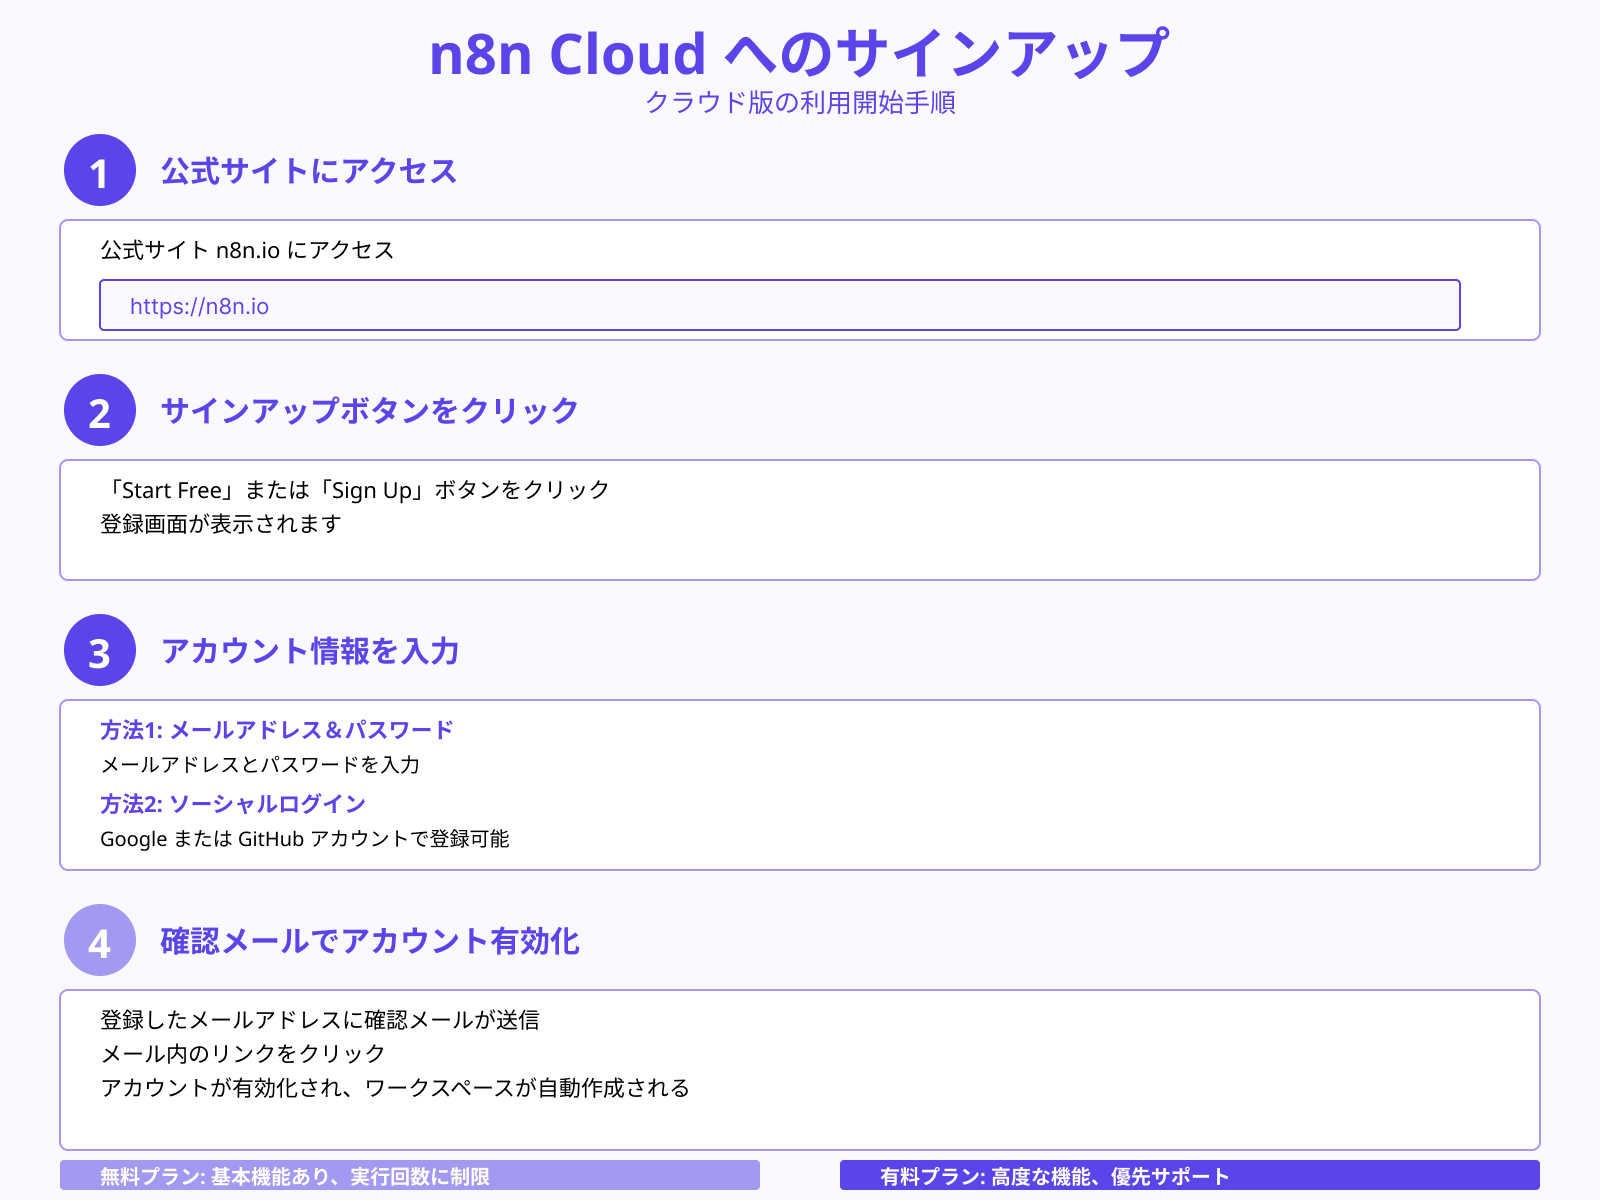Expand the step 1 content box
Screen dimensions: 1600x1200
(x=800, y=280)
